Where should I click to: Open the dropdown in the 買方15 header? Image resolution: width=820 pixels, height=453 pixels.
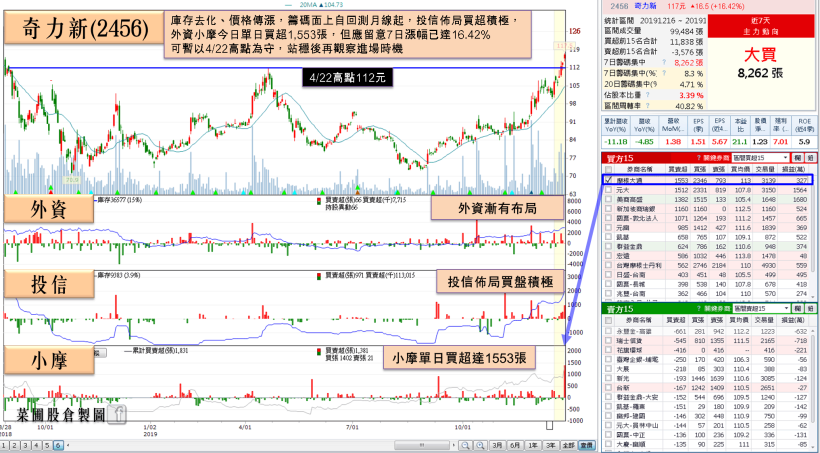760,158
